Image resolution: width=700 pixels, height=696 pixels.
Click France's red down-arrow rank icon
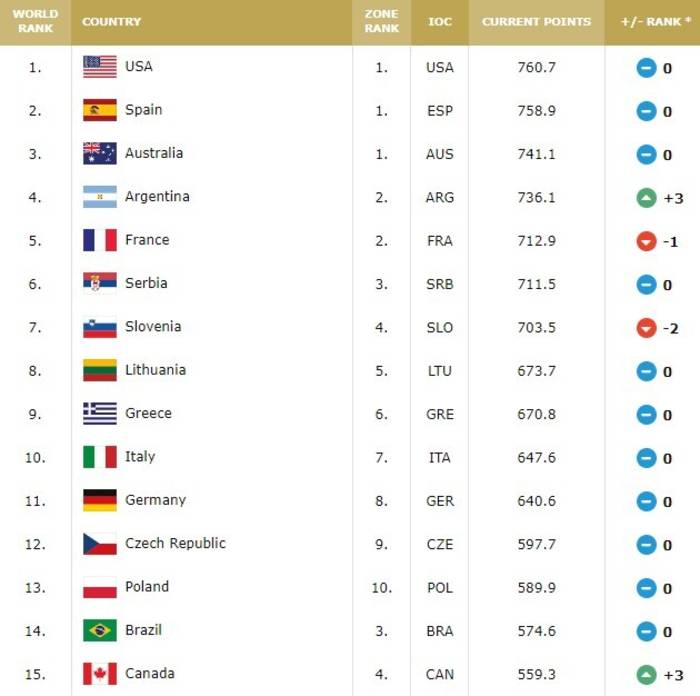click(646, 241)
